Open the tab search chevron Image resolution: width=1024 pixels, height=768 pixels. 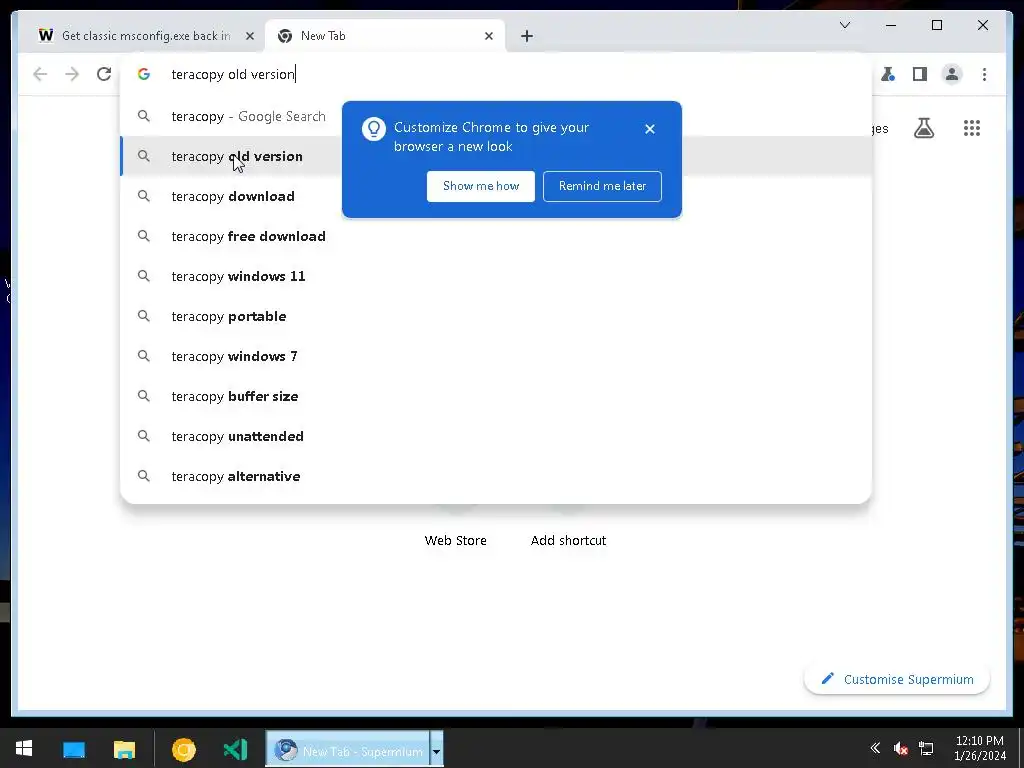pos(844,25)
